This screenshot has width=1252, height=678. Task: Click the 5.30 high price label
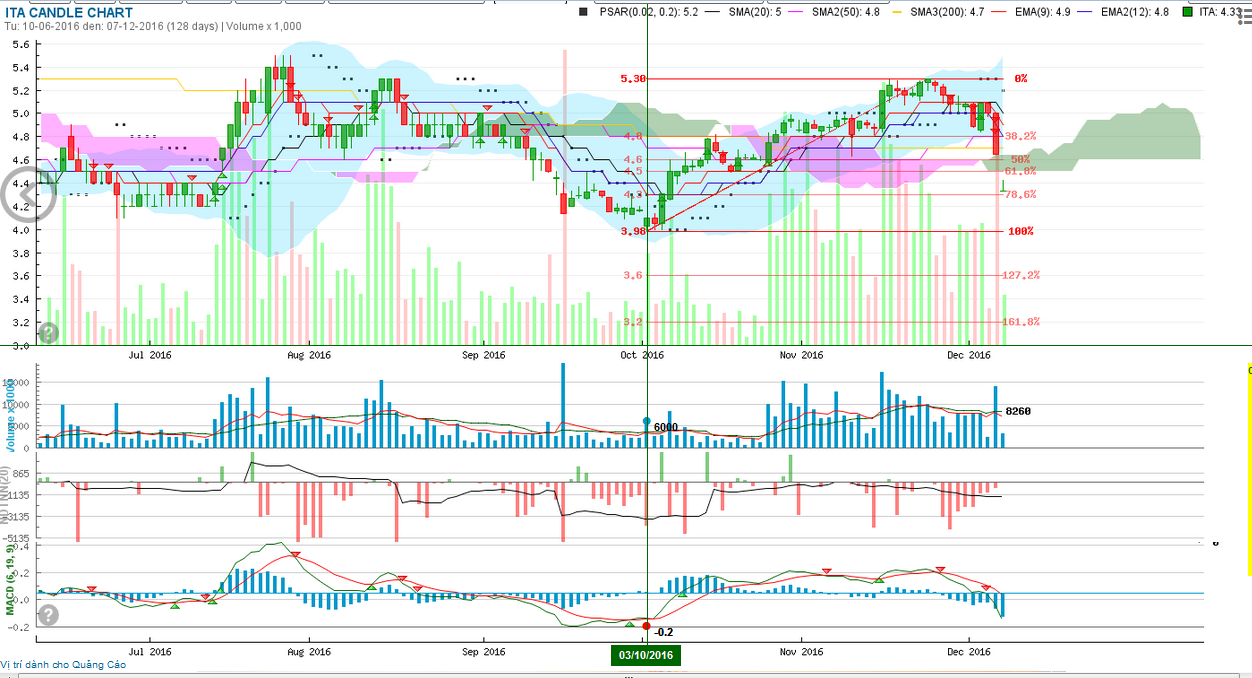tap(633, 78)
